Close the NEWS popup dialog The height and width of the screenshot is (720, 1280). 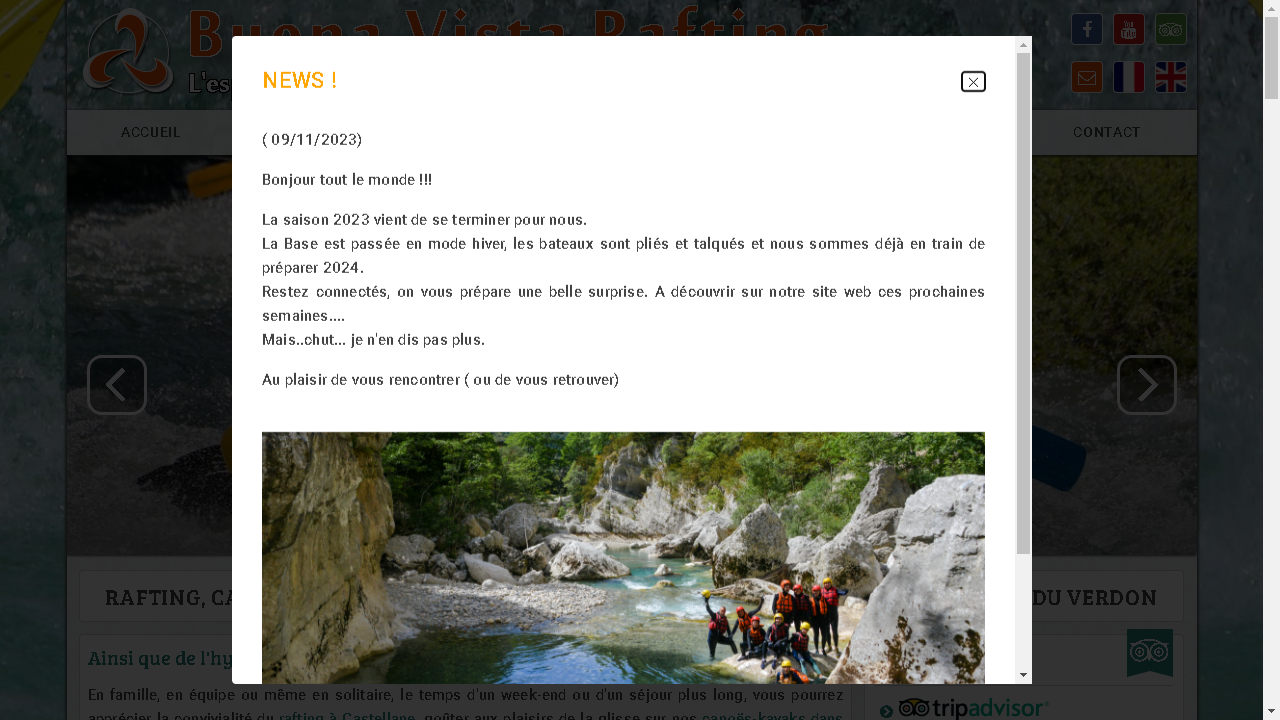point(973,82)
